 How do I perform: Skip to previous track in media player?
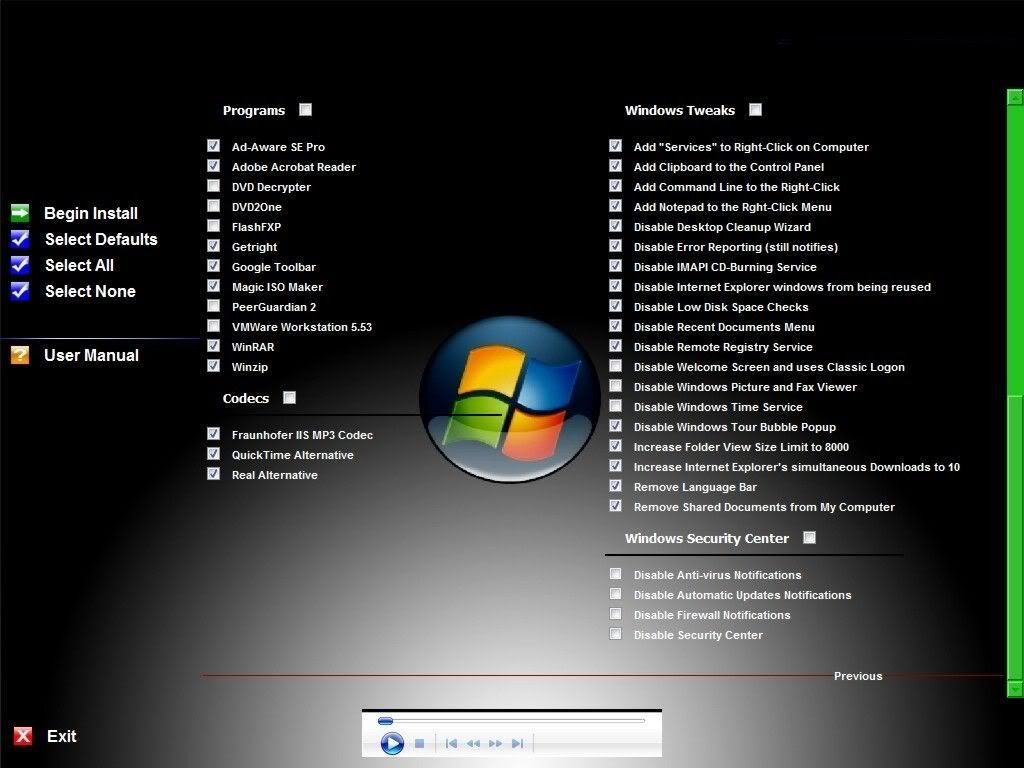click(451, 743)
